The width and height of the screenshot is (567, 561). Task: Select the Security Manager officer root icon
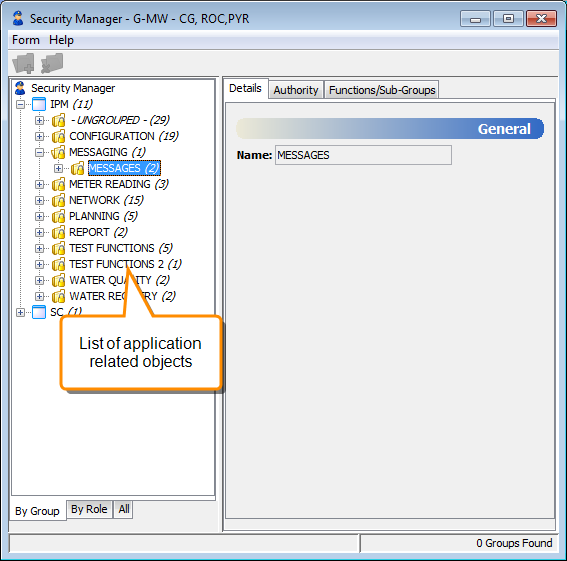pyautogui.click(x=20, y=88)
